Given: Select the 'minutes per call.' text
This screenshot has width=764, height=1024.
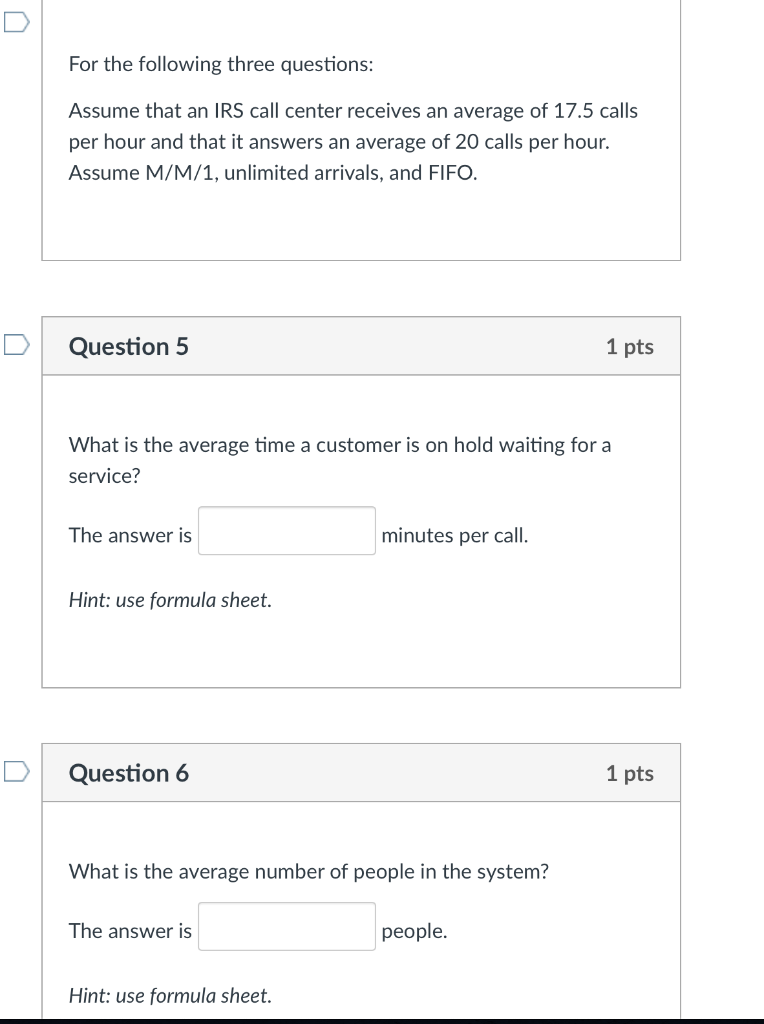Looking at the screenshot, I should click(456, 535).
